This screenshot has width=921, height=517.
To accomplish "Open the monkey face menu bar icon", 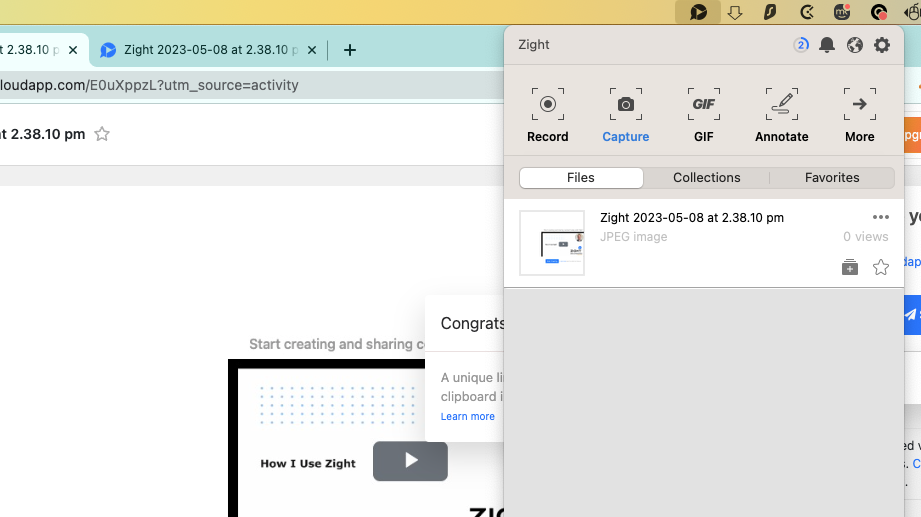I will pyautogui.click(x=842, y=12).
